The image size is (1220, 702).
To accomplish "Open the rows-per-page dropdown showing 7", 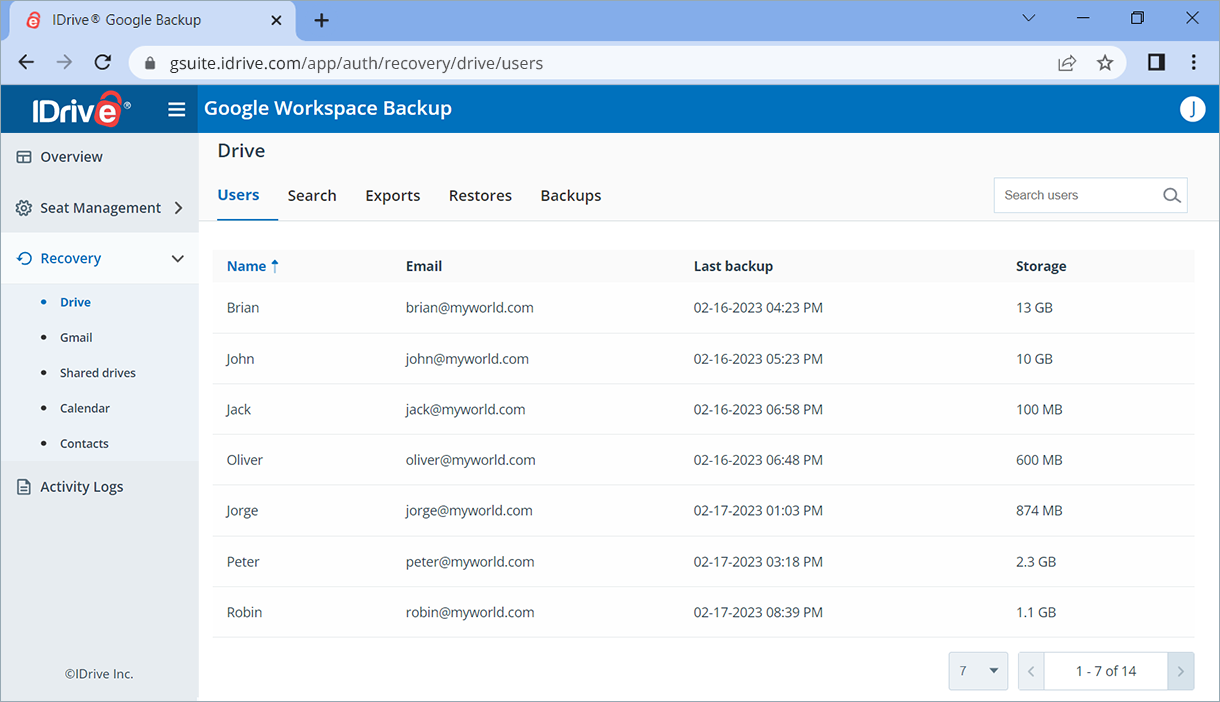I will point(977,671).
